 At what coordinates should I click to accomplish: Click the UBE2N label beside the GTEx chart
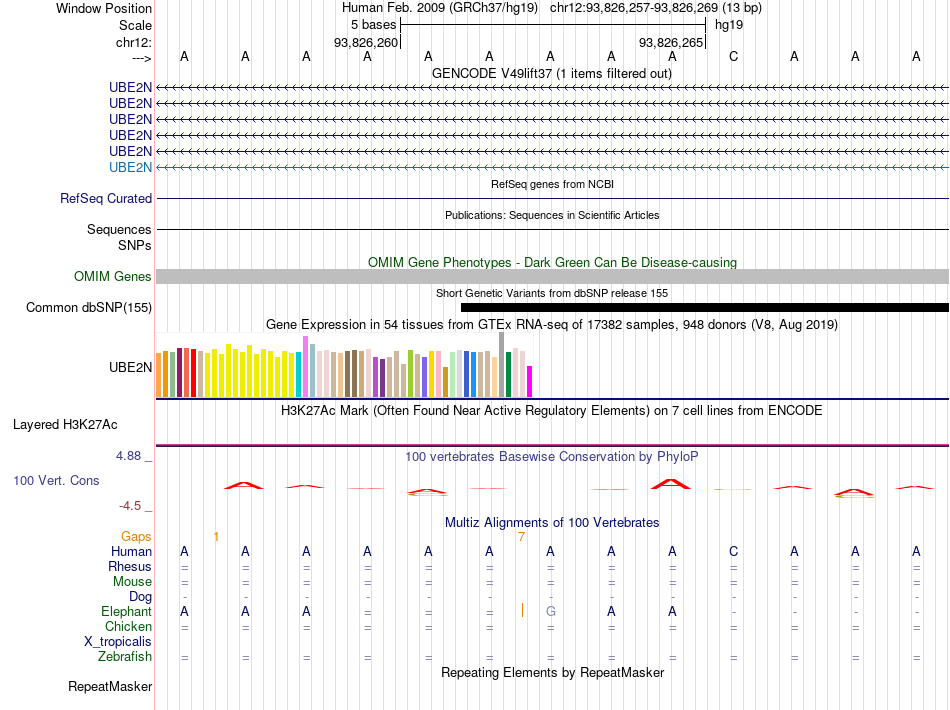click(130, 367)
